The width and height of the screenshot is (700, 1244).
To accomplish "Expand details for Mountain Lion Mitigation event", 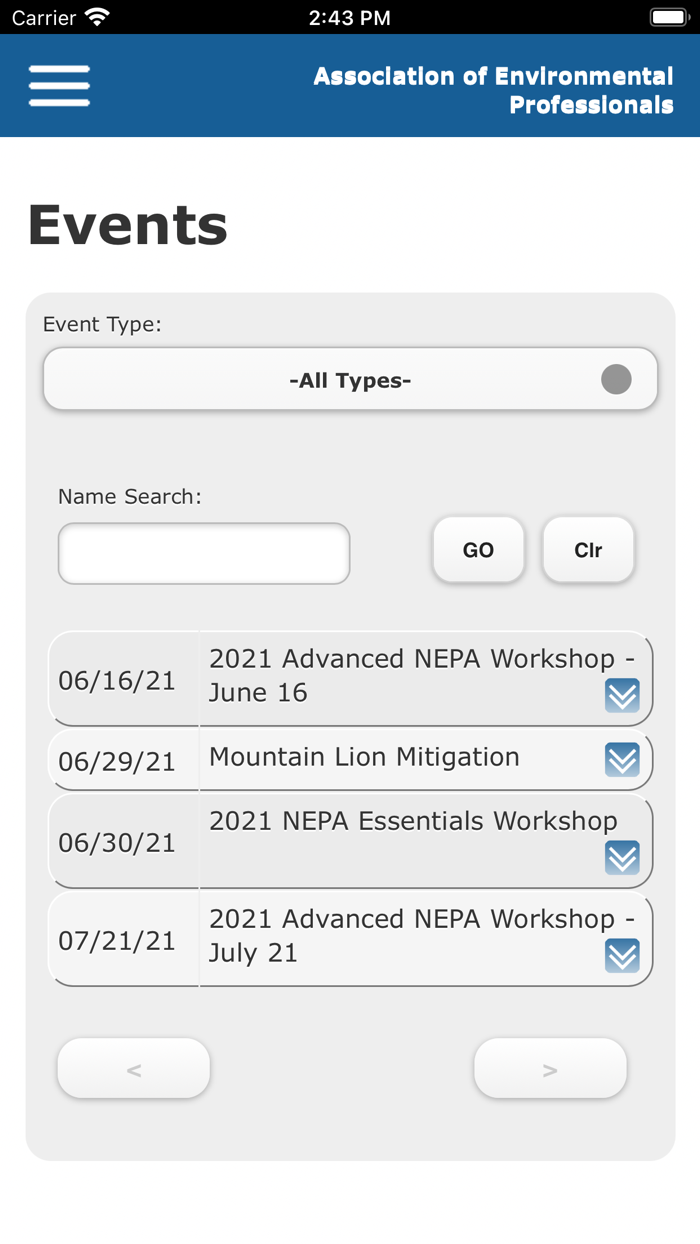I will (x=622, y=760).
